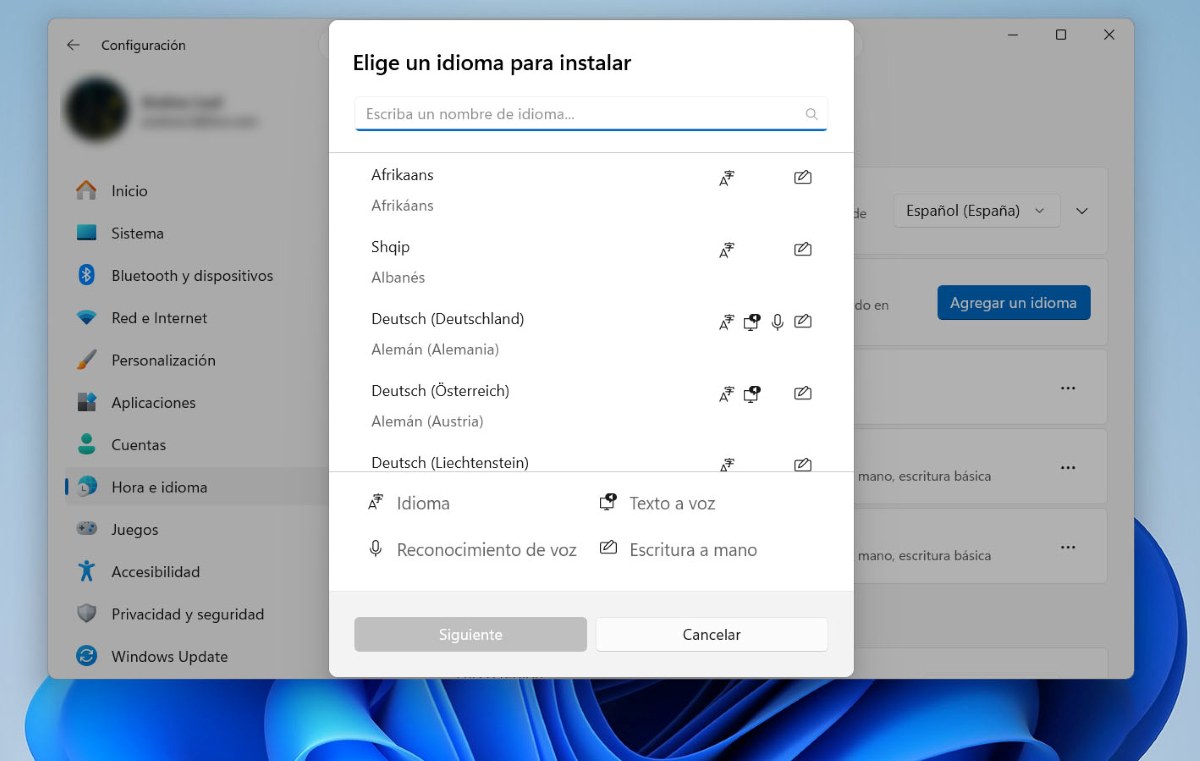This screenshot has height=761, width=1200.
Task: Click the text-to-speech icon for Deutsch (Österreich)
Action: pyautogui.click(x=752, y=393)
